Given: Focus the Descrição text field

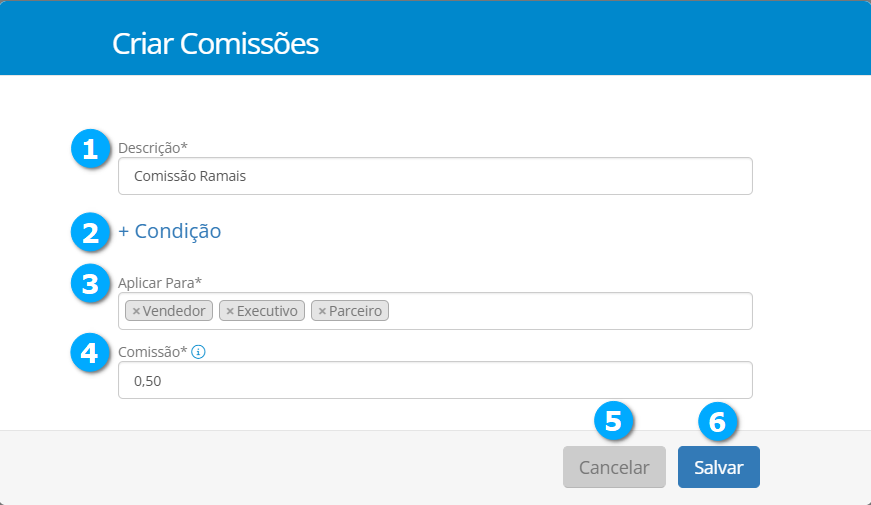Looking at the screenshot, I should [435, 176].
